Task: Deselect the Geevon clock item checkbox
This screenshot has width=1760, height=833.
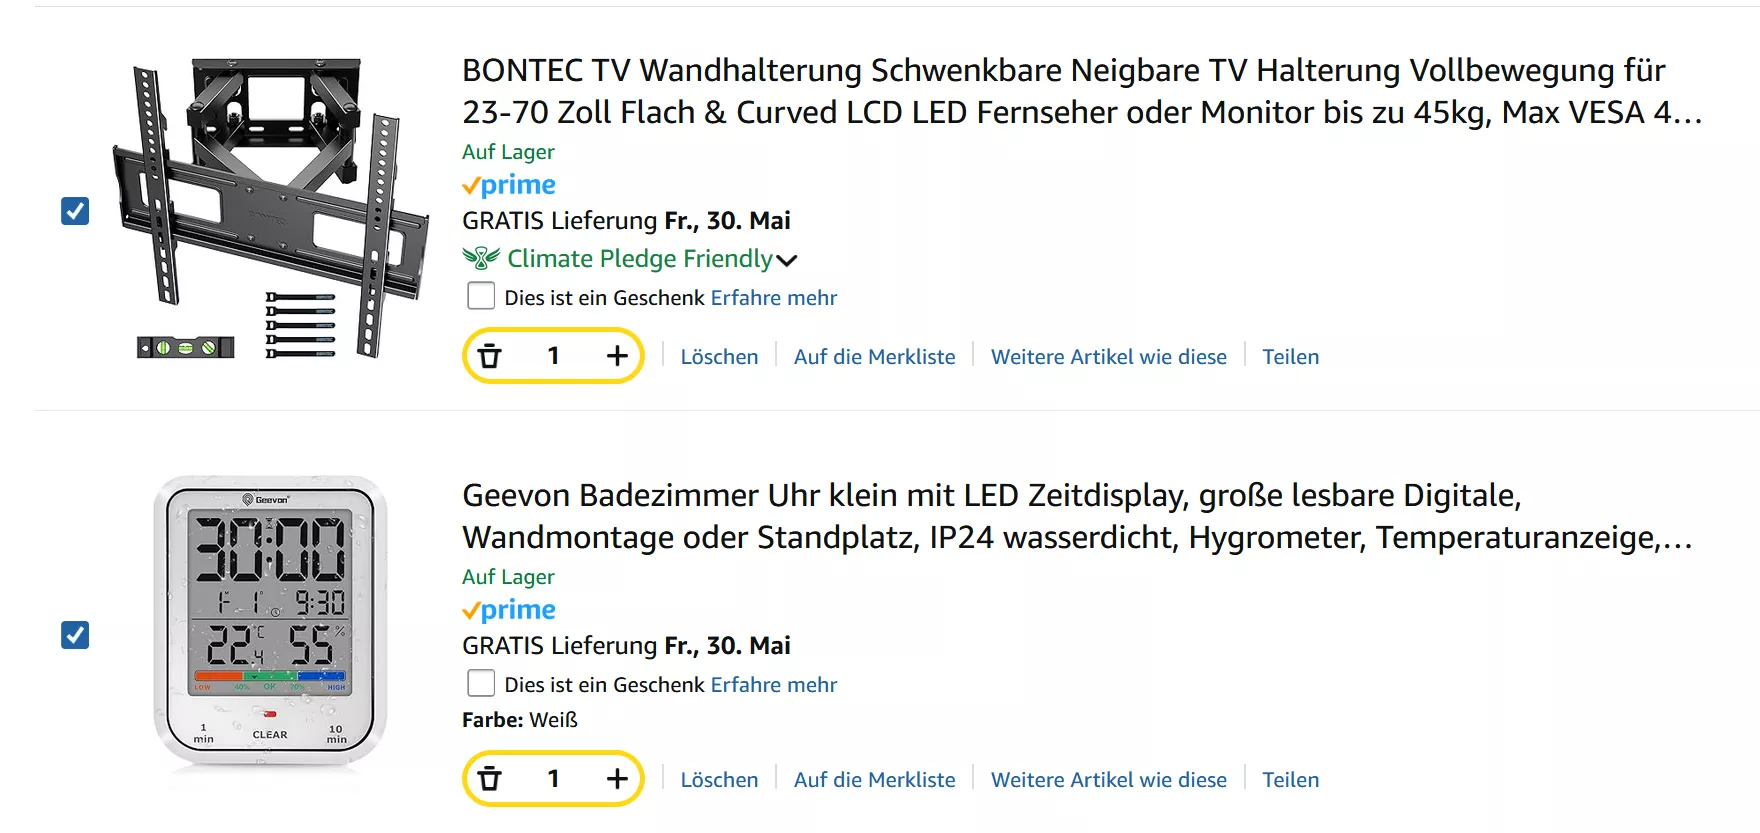Action: (x=75, y=635)
